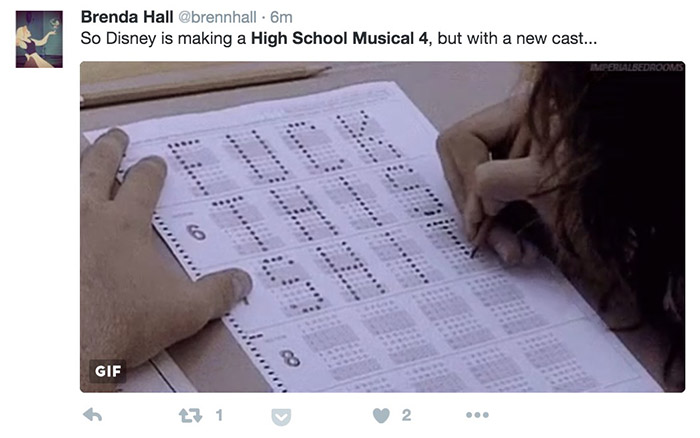Image resolution: width=700 pixels, height=438 pixels.
Task: Click the IMPERIALBEDROOMS watermark on the GIF
Action: pos(636,68)
